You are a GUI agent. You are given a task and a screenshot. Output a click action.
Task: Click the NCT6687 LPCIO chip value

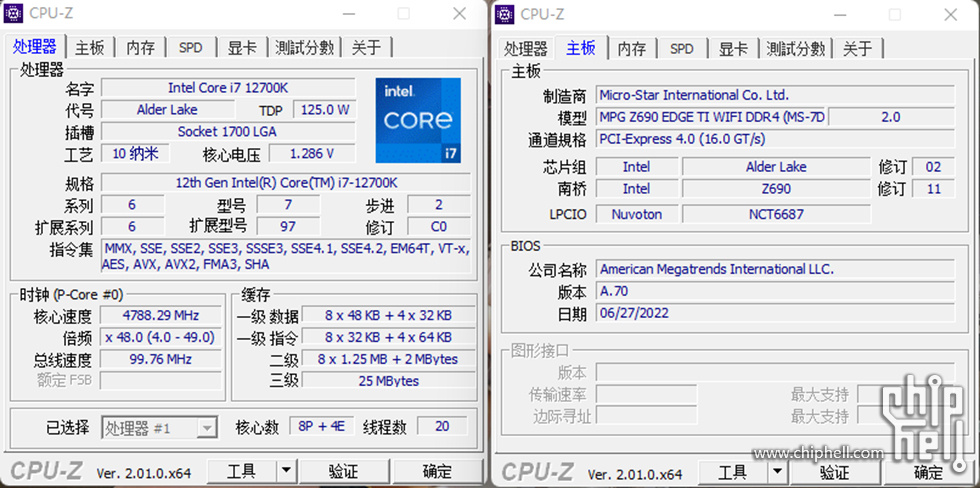coord(776,214)
